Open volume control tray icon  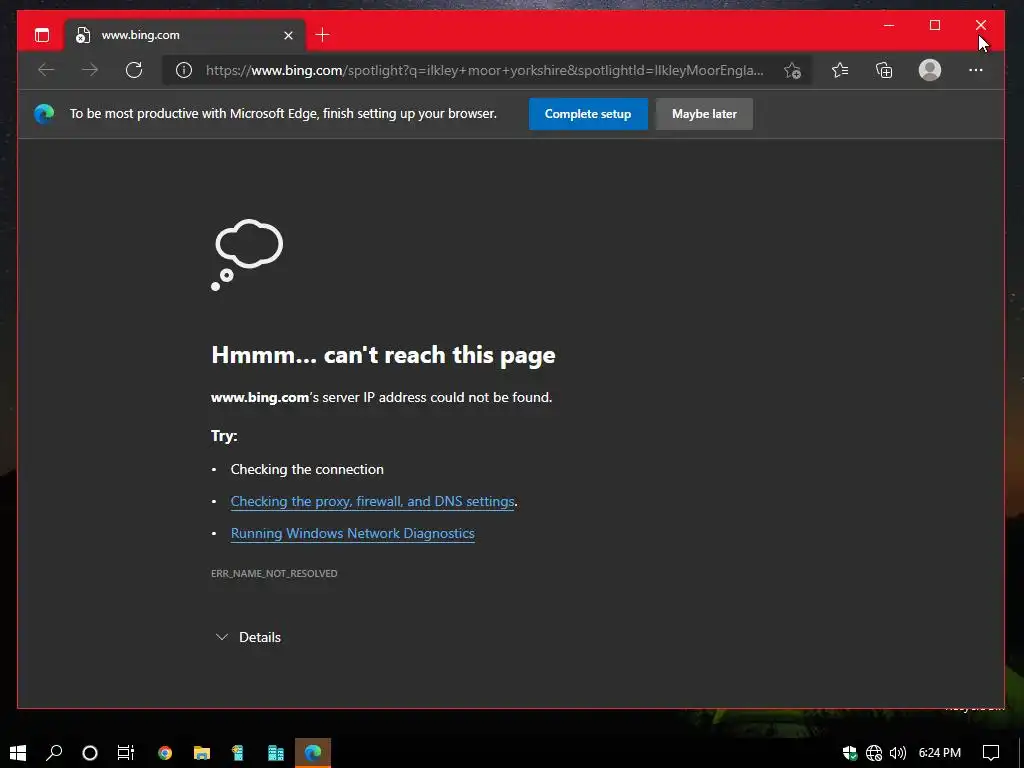pyautogui.click(x=898, y=753)
